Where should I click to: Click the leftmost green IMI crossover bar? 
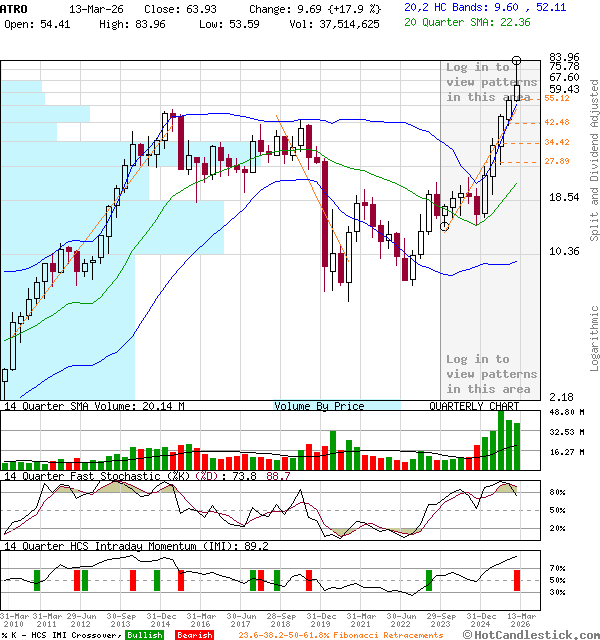36,579
